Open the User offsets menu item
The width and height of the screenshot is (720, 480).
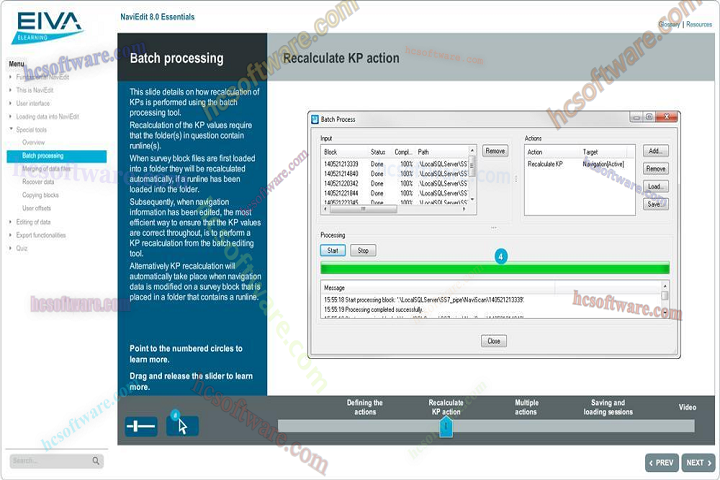[37, 208]
